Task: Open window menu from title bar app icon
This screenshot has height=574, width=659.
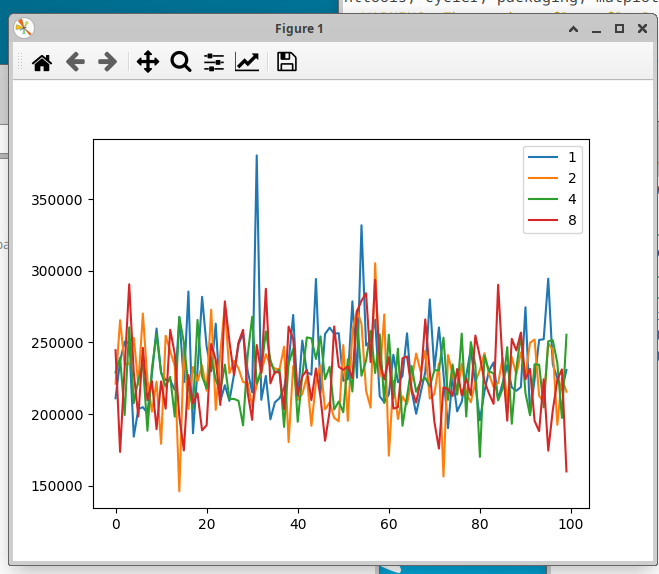Action: [x=24, y=29]
